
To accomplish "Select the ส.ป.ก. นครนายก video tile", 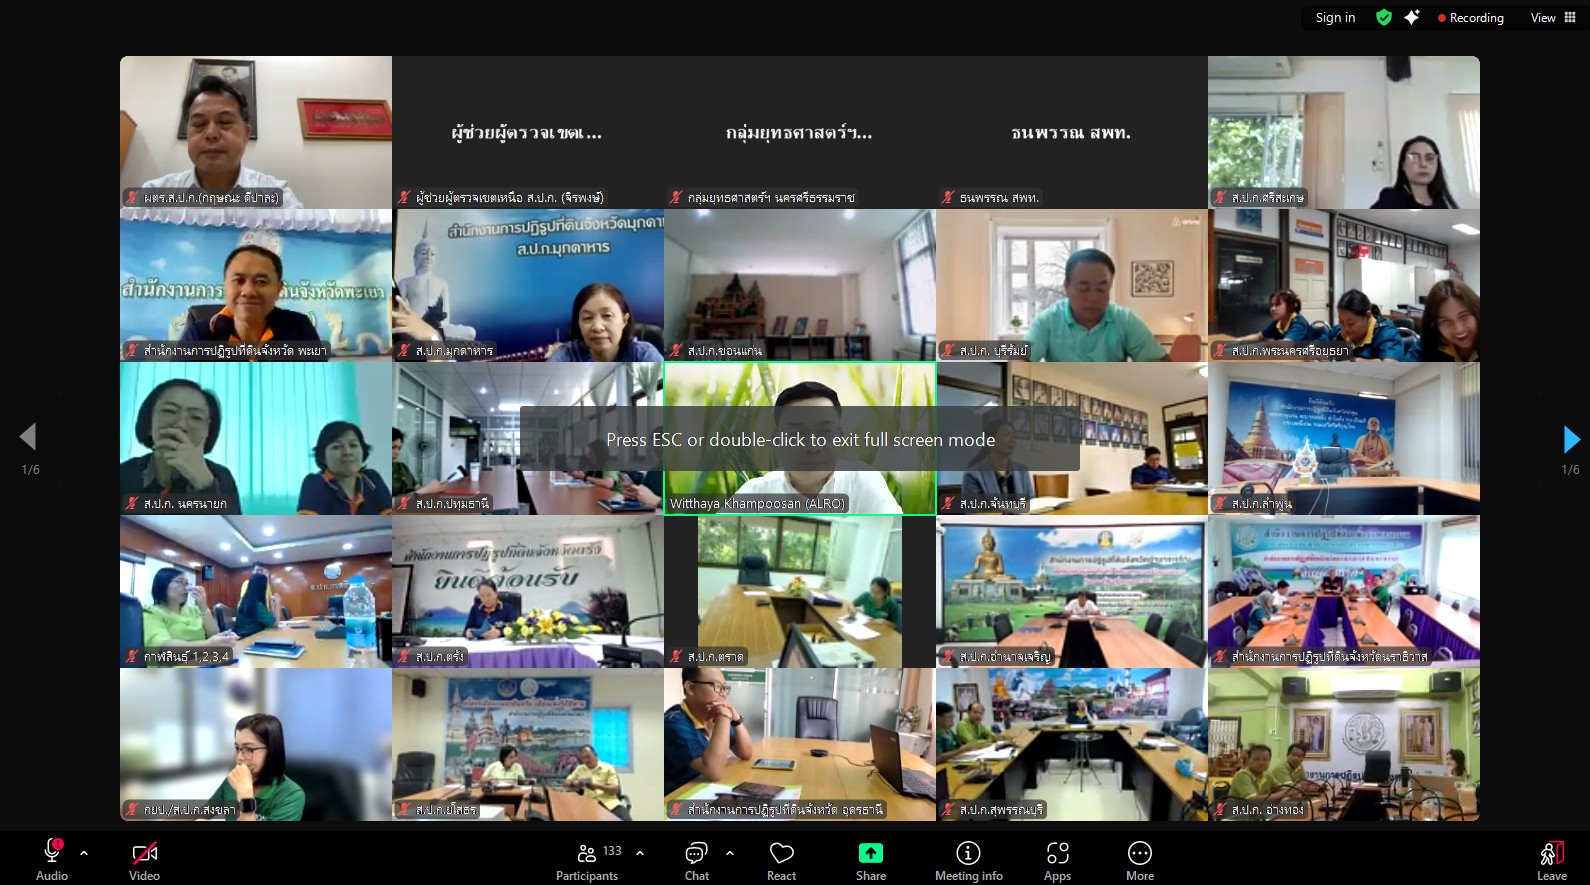I will click(x=256, y=438).
